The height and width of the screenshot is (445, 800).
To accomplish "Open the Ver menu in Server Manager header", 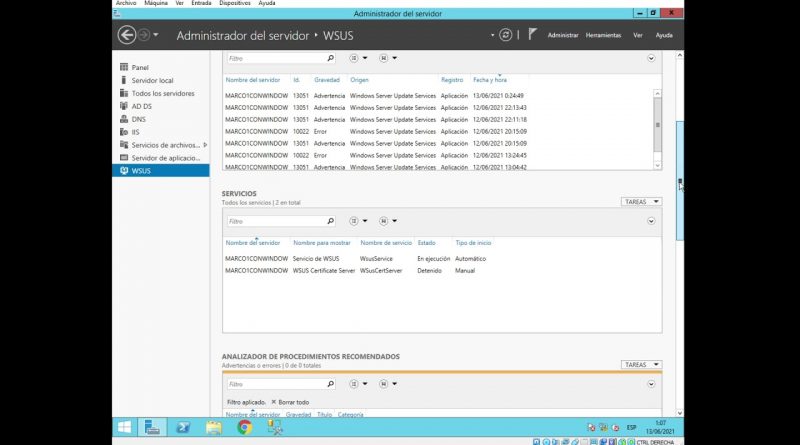I will tap(638, 35).
